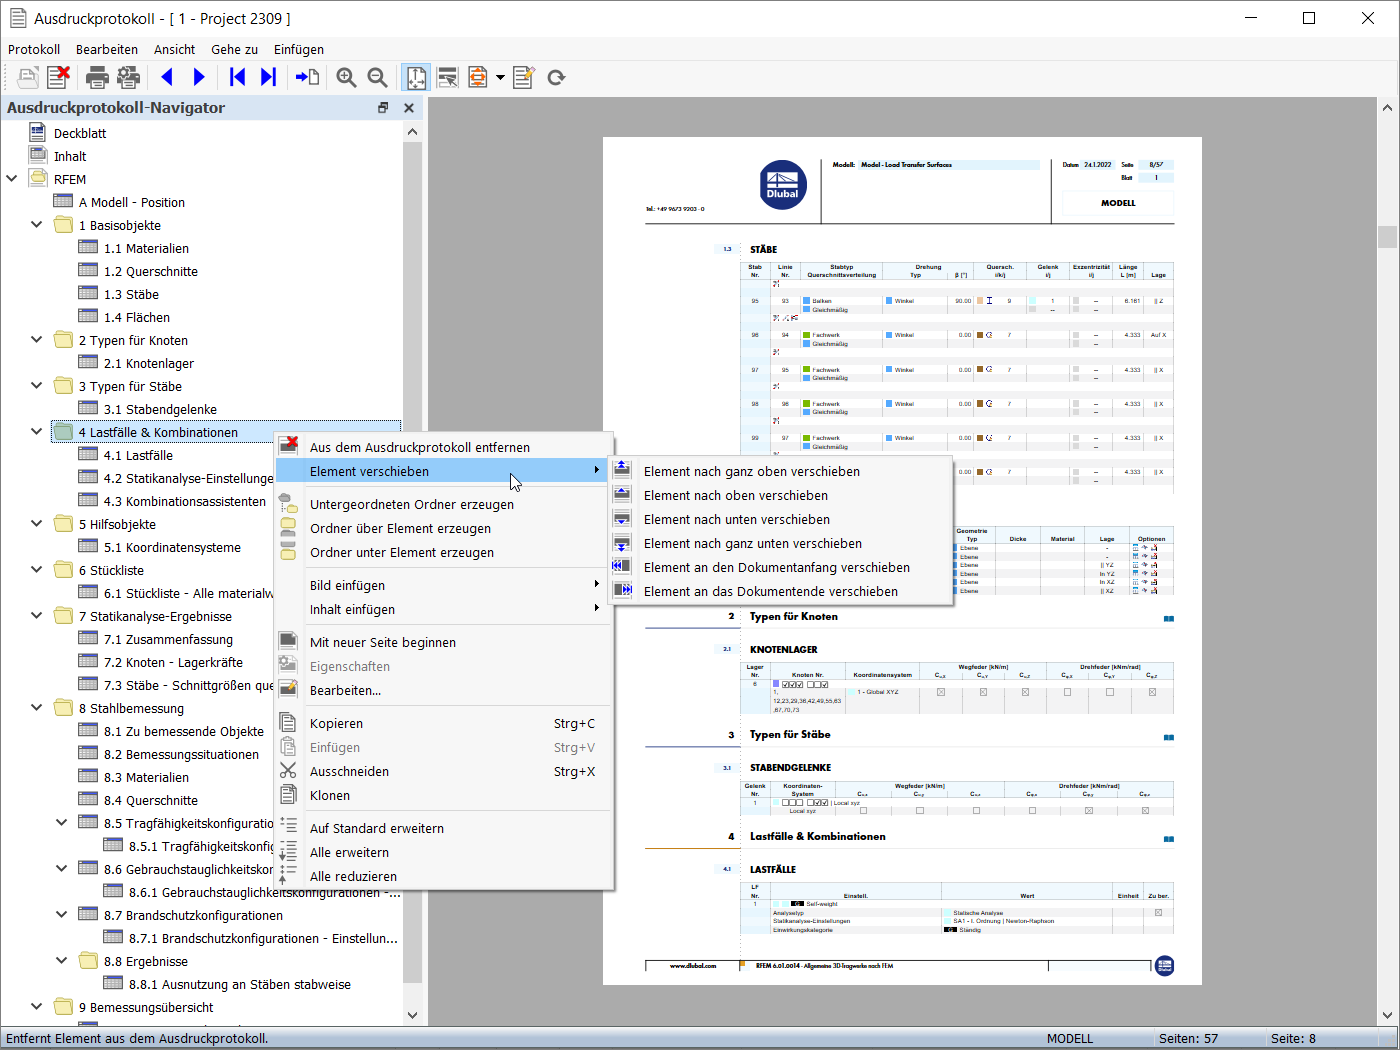The width and height of the screenshot is (1400, 1050).
Task: Click the zoom out magnifier icon
Action: (377, 77)
